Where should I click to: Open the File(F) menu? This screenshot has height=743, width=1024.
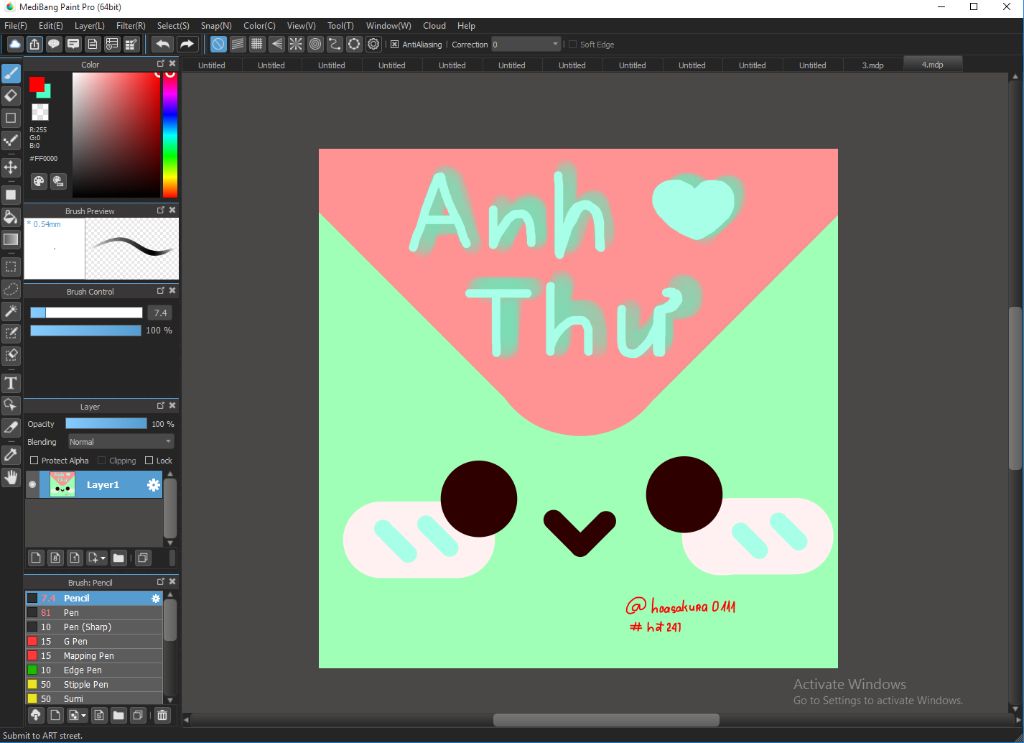coord(16,25)
